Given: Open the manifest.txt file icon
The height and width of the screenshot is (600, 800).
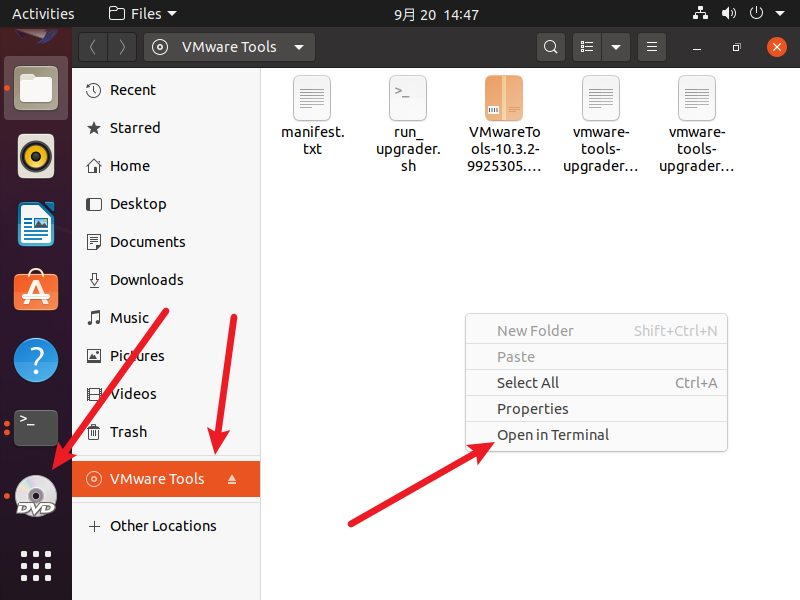Looking at the screenshot, I should (x=312, y=98).
